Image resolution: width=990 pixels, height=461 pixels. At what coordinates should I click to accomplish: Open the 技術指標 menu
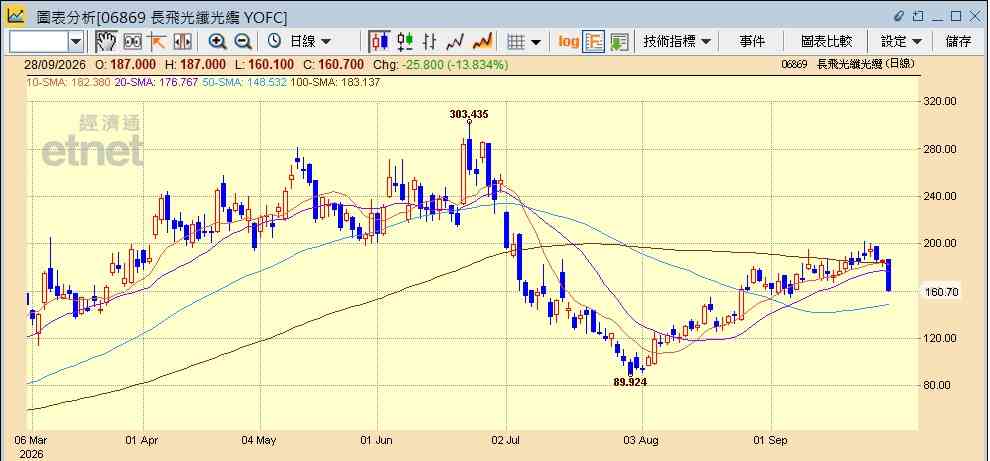tap(677, 42)
